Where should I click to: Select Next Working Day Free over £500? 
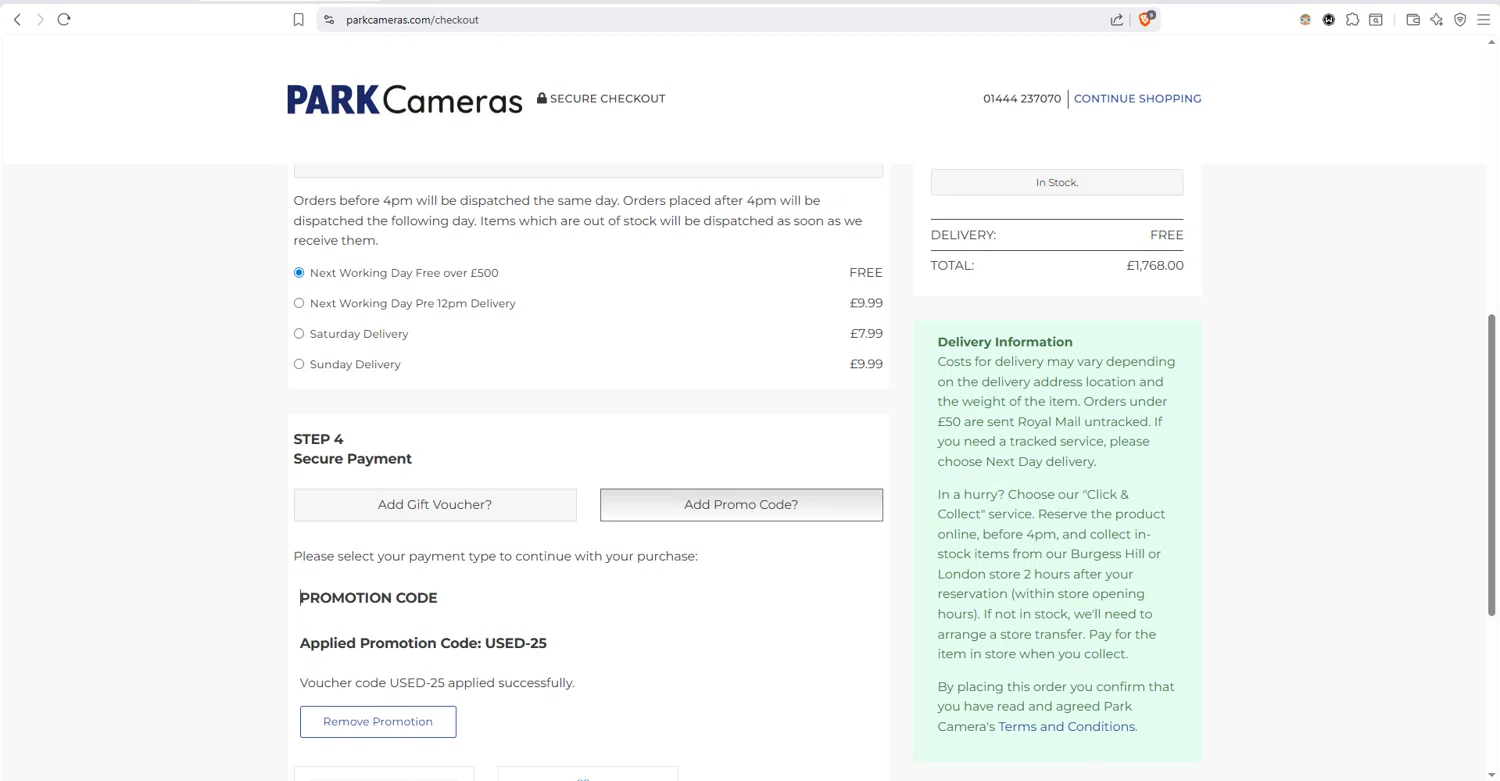coord(299,273)
